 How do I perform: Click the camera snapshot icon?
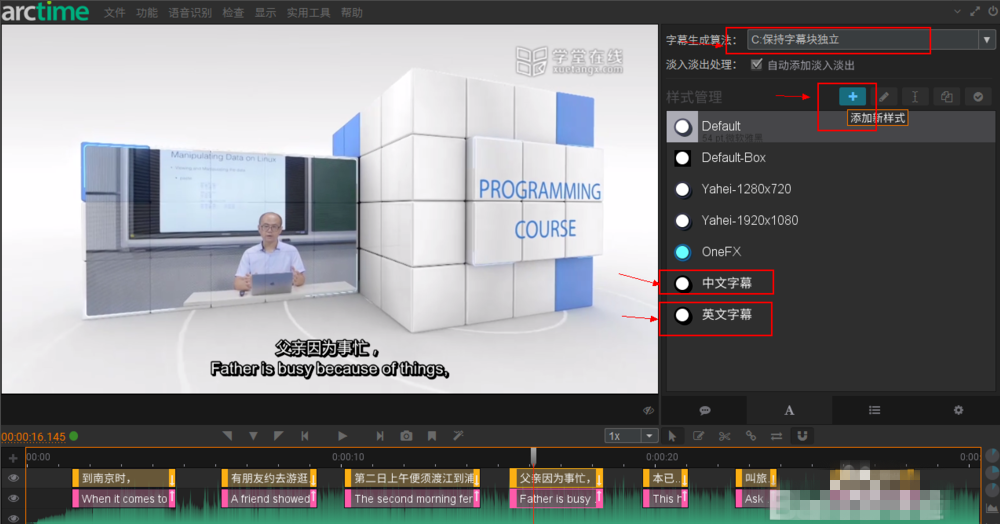406,436
